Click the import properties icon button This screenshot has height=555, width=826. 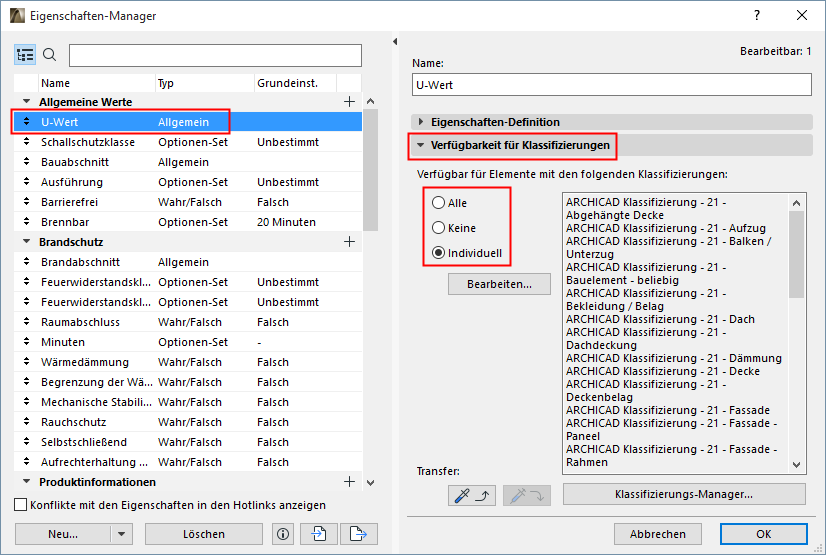319,534
